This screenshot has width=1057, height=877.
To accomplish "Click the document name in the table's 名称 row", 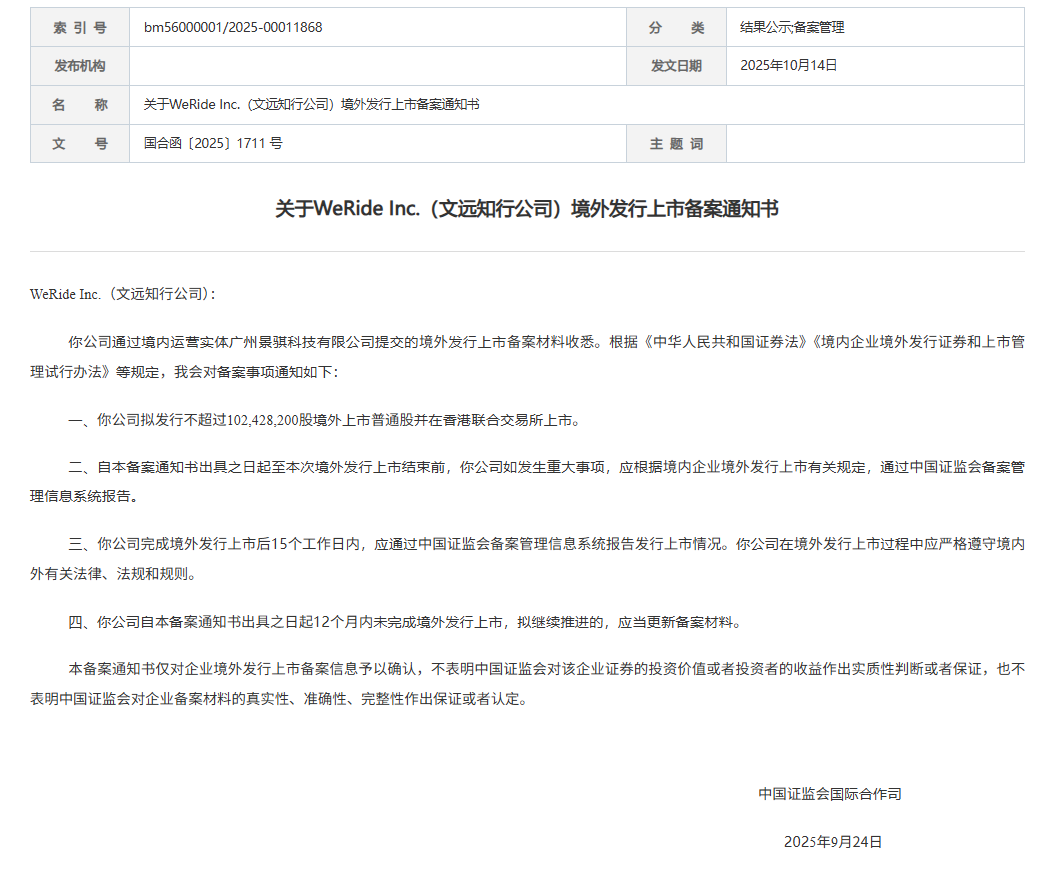I will coord(311,105).
